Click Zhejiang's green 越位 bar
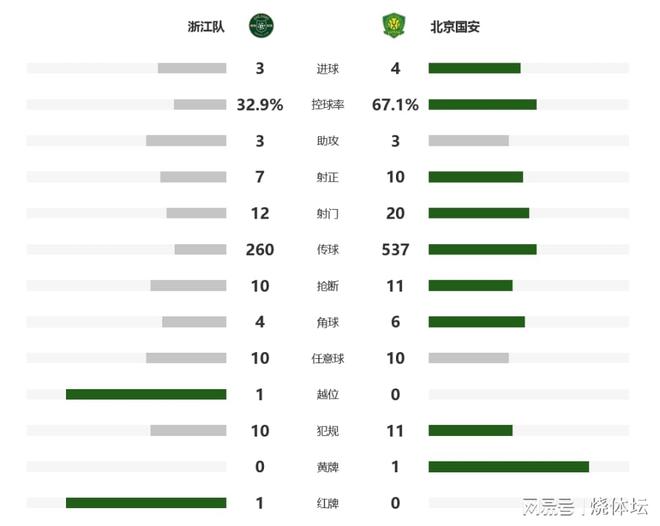Viewport: 660px width, 526px height. 146,395
